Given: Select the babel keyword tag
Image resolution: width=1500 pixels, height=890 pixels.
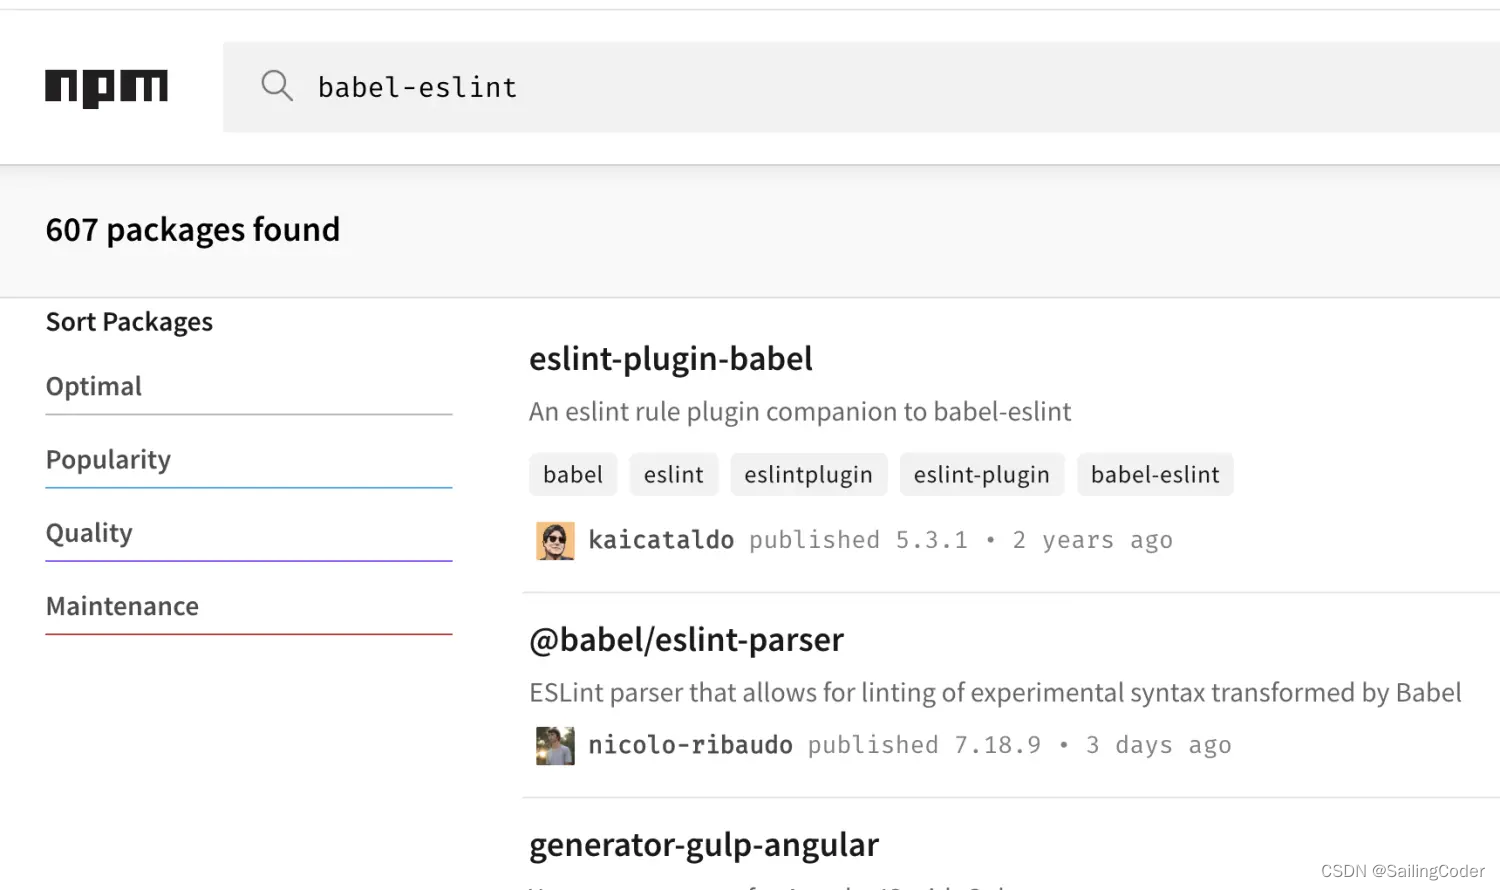Looking at the screenshot, I should pyautogui.click(x=573, y=475).
